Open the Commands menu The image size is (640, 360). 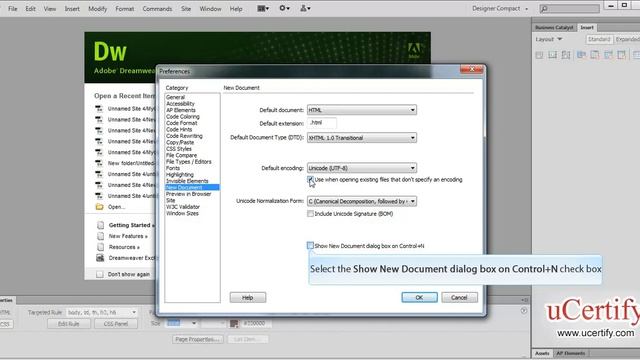pos(157,9)
